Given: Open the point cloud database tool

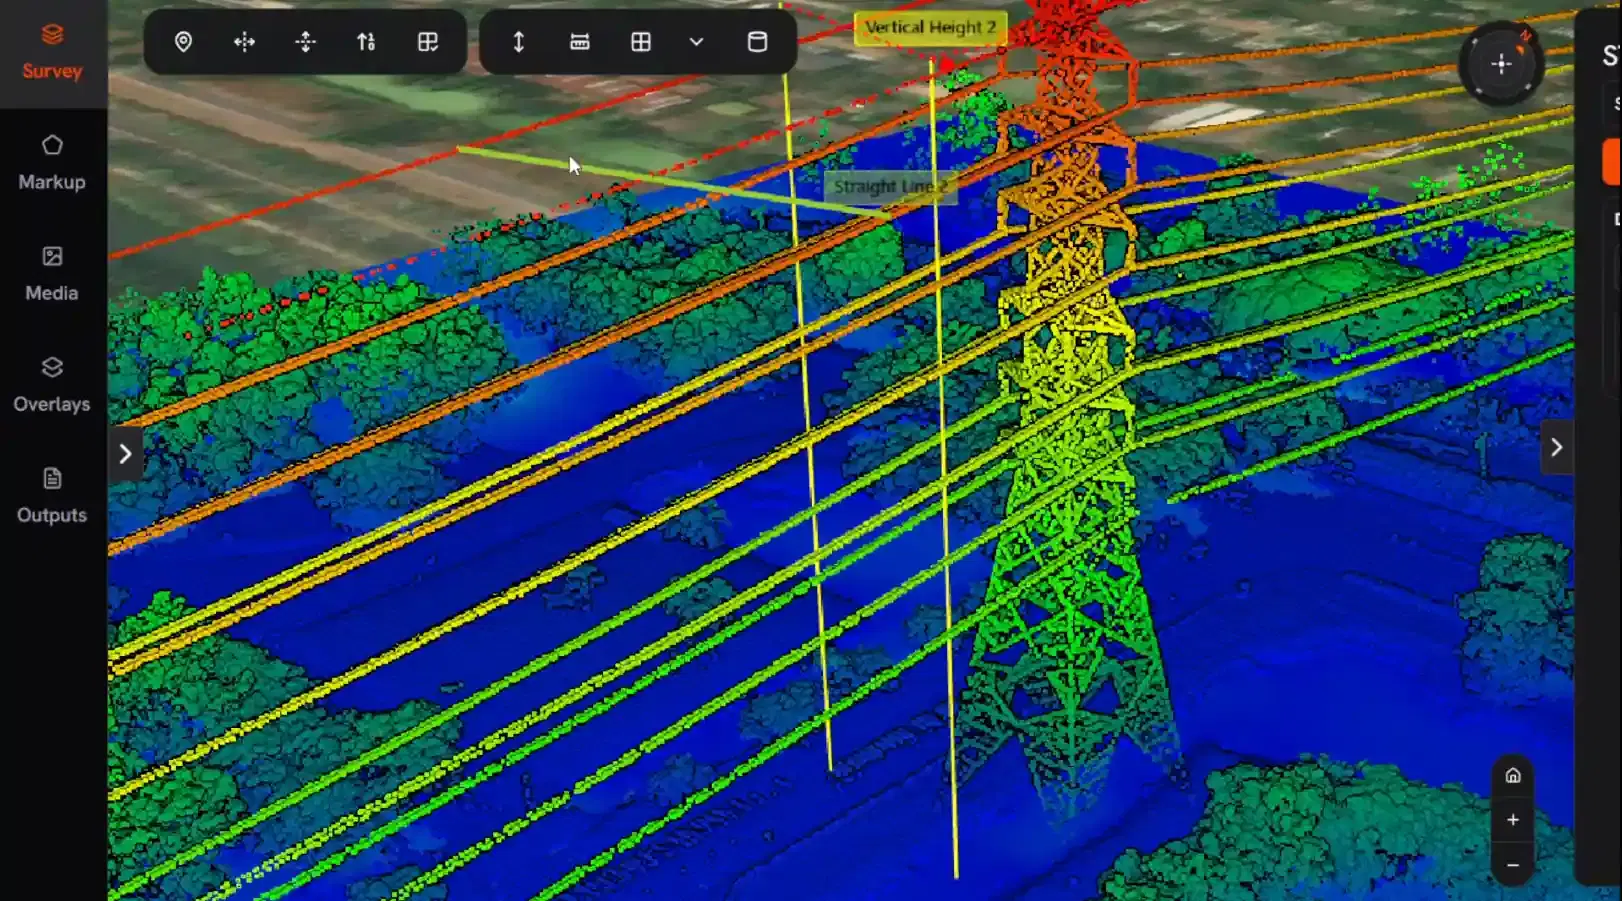Looking at the screenshot, I should (x=757, y=42).
